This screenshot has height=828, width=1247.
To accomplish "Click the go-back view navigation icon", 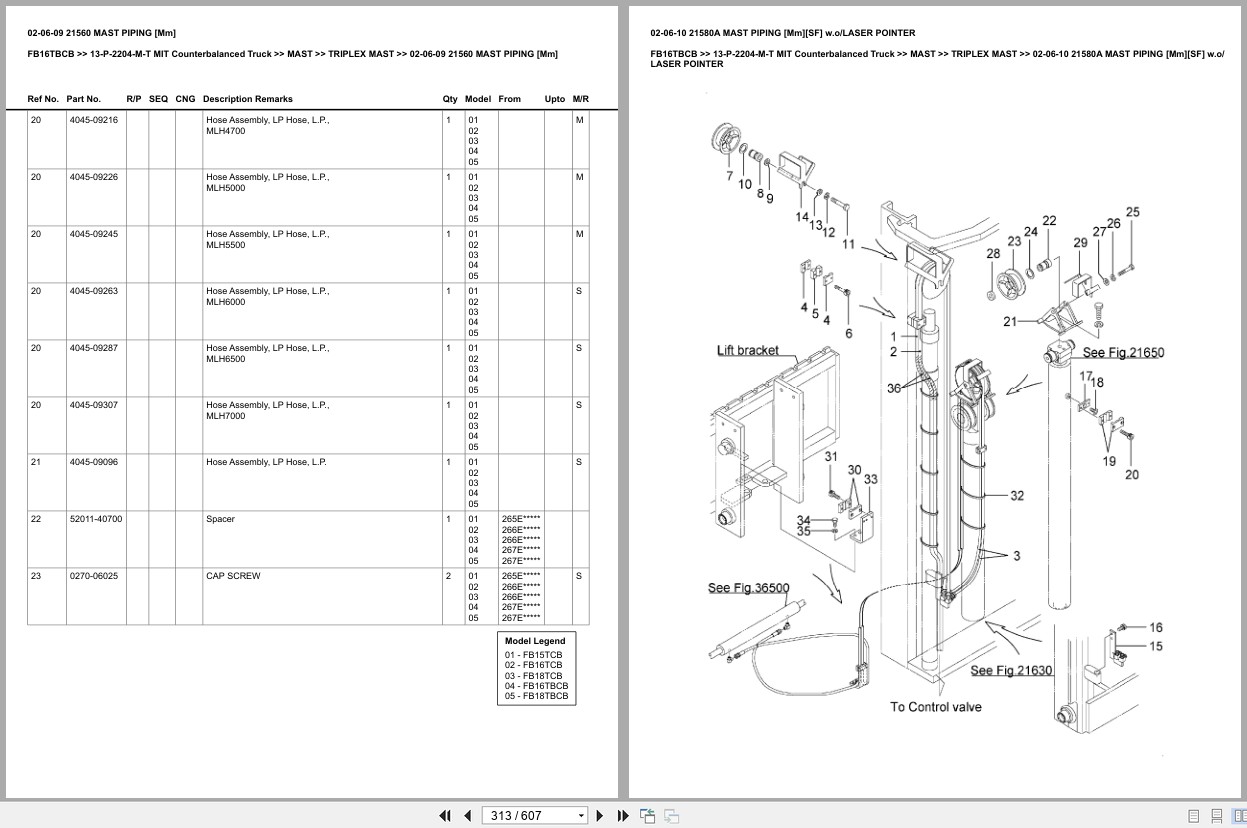I will (647, 816).
